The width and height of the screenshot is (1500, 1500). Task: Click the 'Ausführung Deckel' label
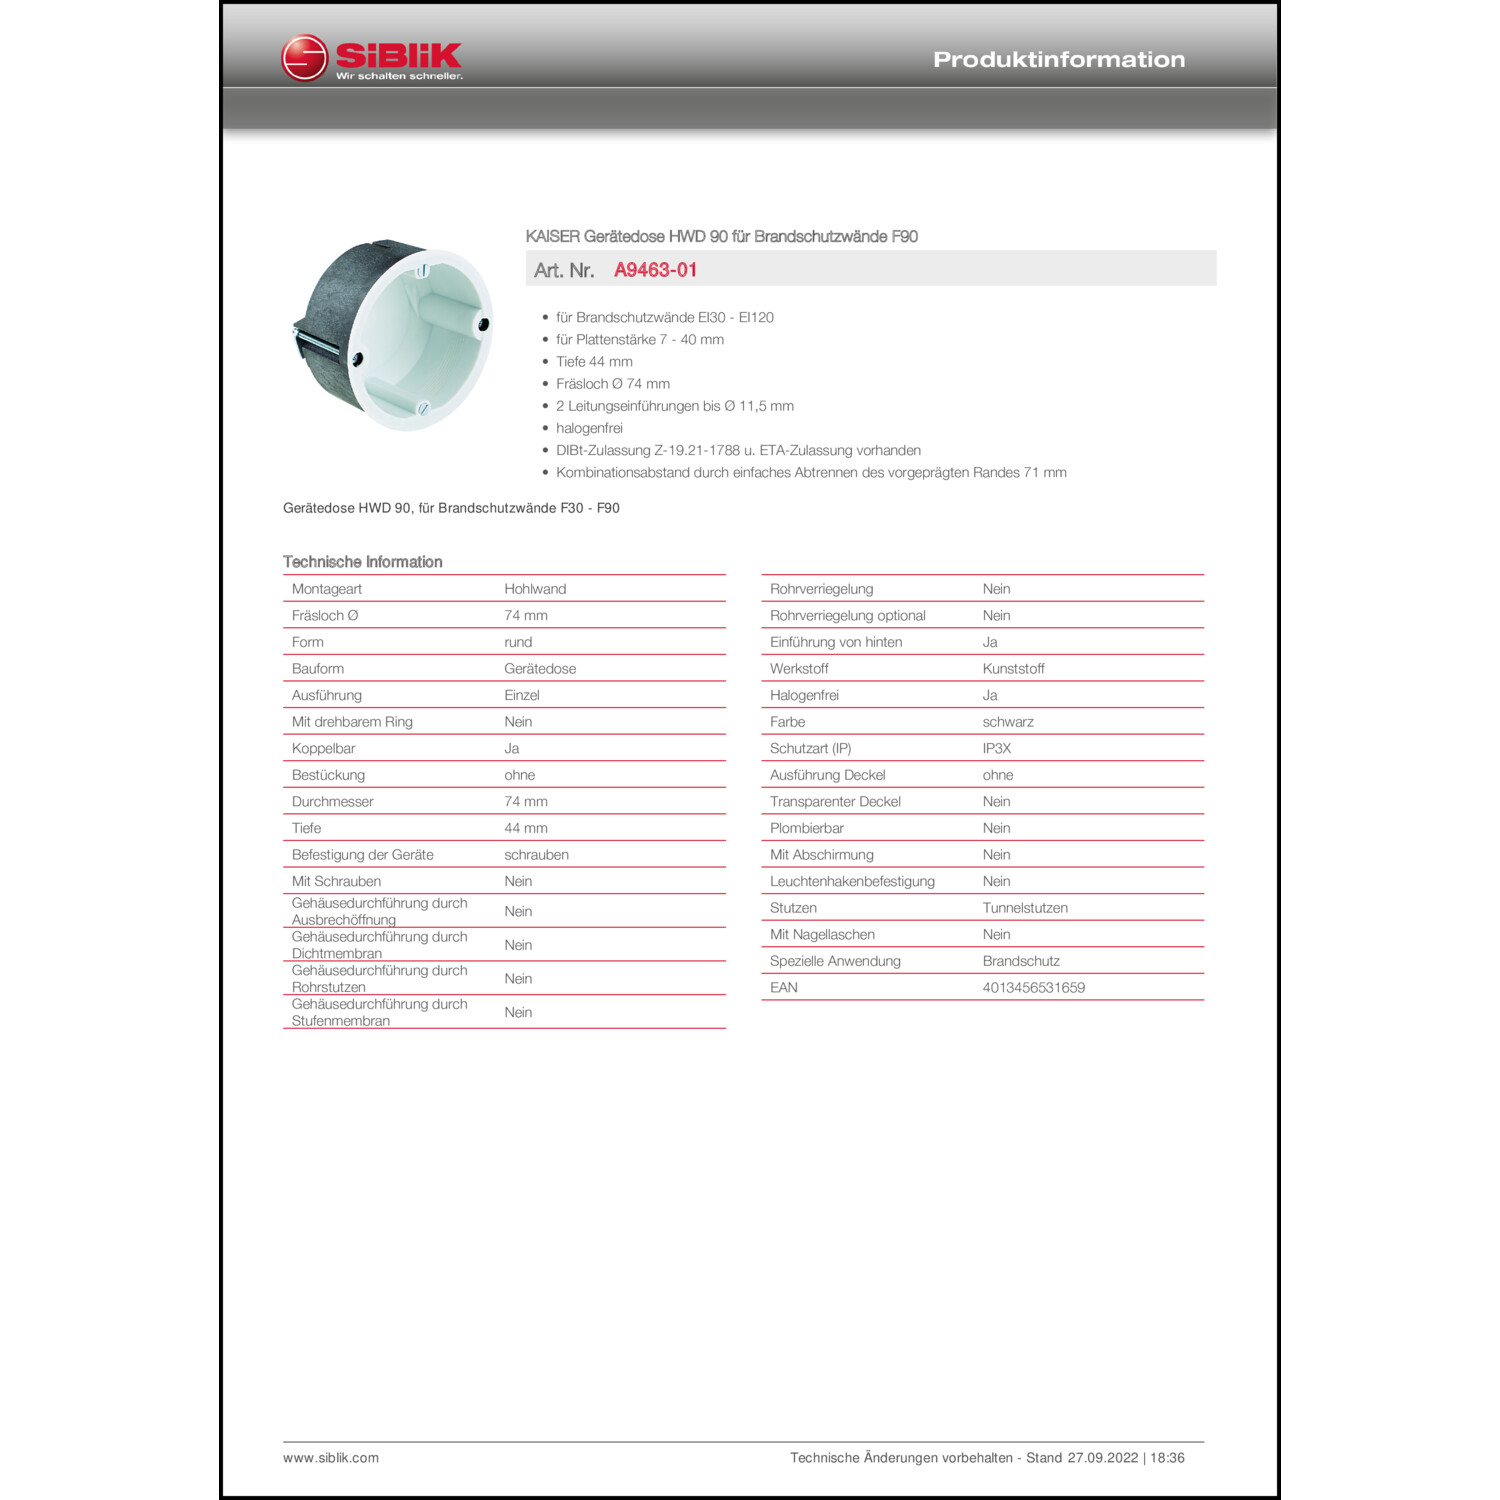(828, 775)
